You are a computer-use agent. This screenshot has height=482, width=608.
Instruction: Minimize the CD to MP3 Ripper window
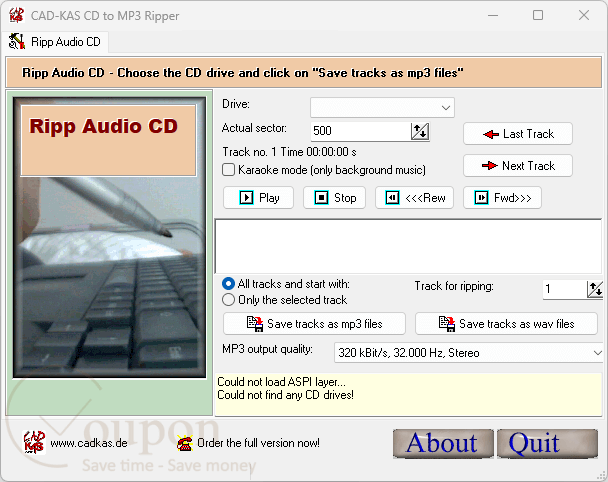[x=493, y=16]
